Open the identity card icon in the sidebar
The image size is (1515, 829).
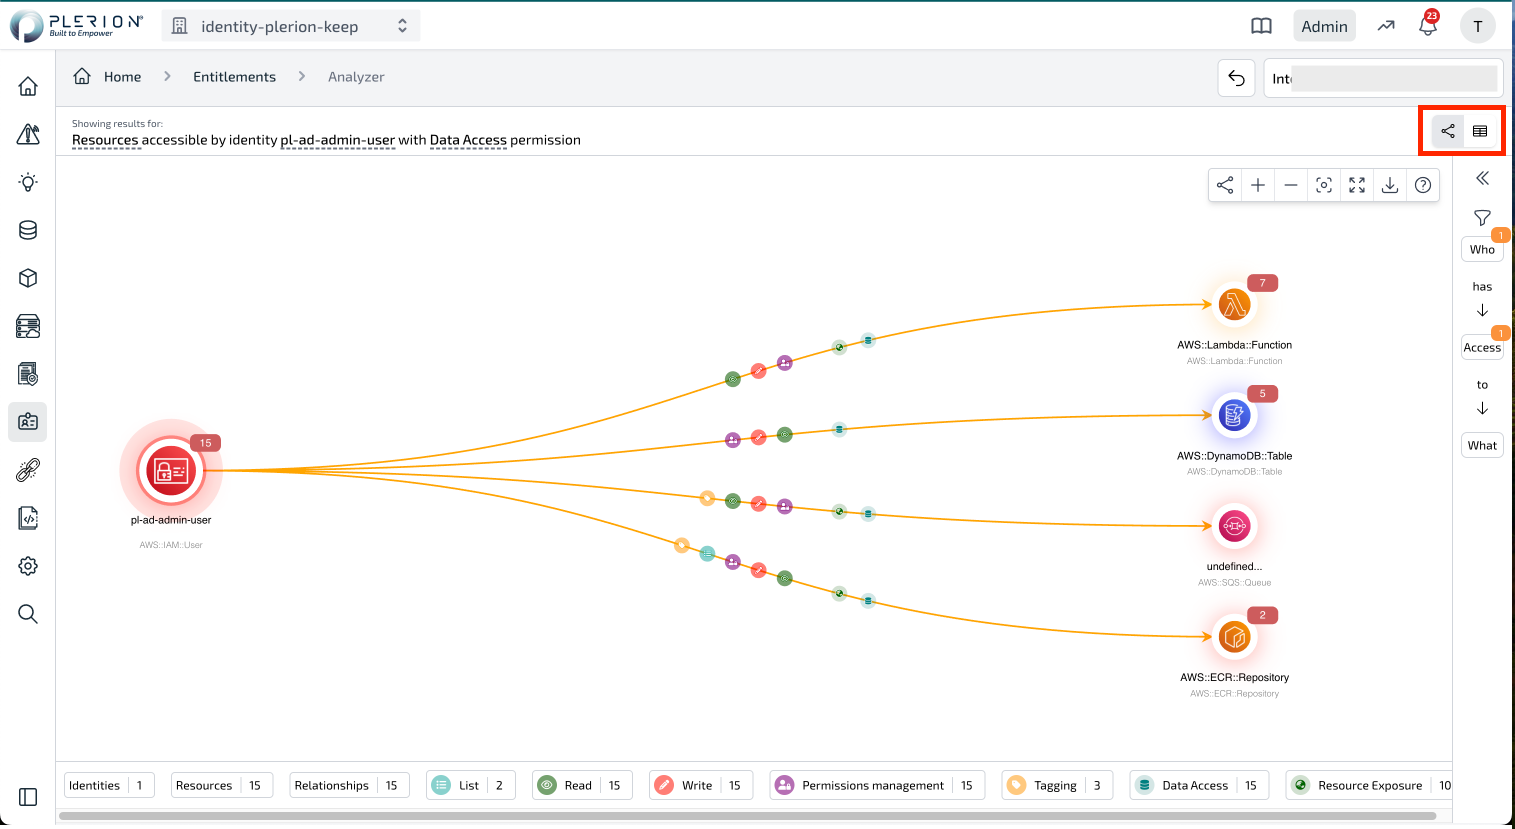28,422
